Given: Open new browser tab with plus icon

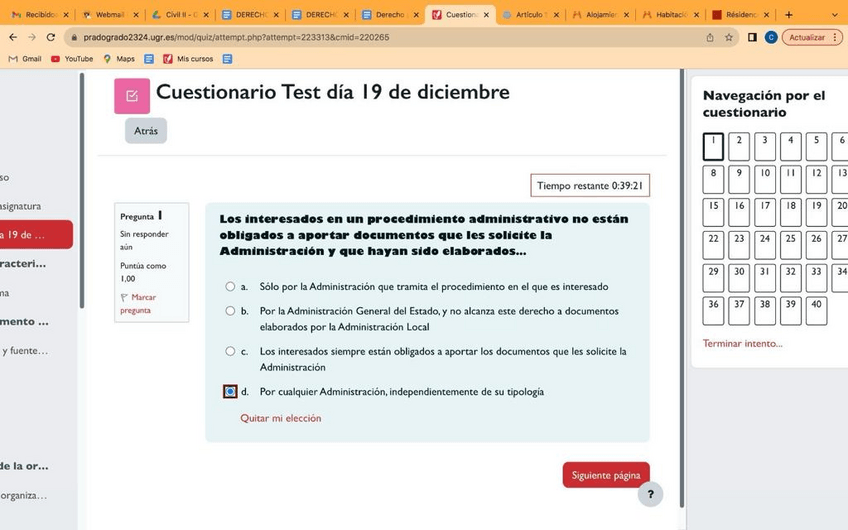Looking at the screenshot, I should coord(789,15).
